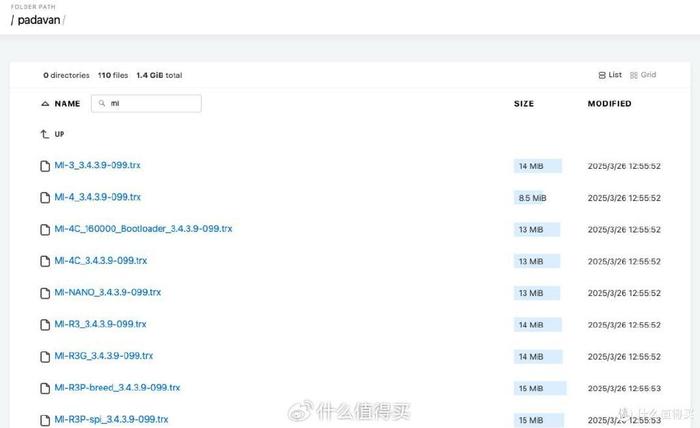Download MI-R3P-breed_3.4.3.9-099.trx

point(117,387)
